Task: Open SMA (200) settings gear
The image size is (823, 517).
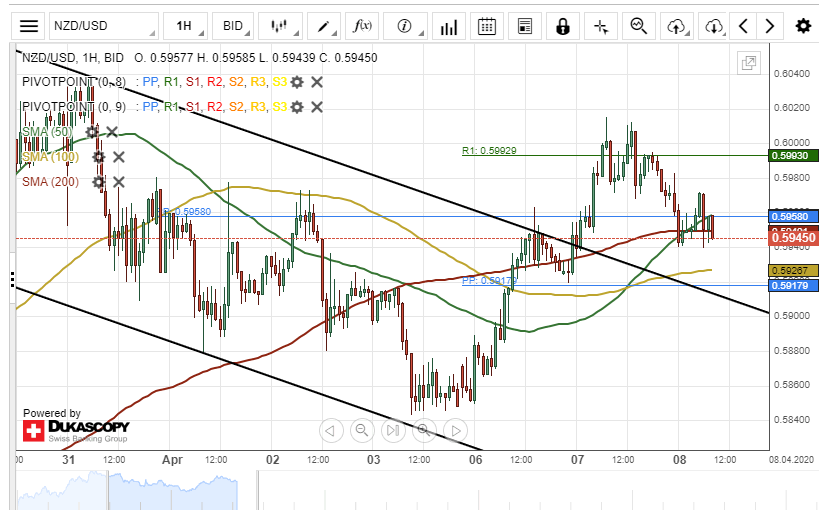Action: click(x=99, y=182)
